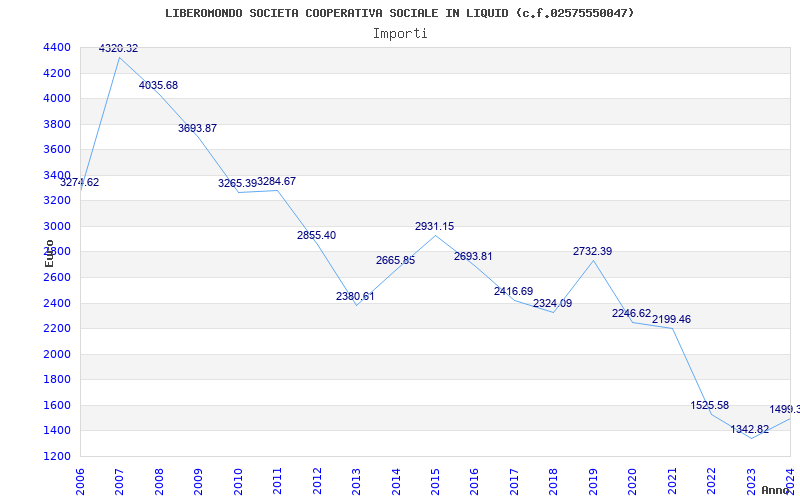Click the 2015 x-axis year label

435,481
